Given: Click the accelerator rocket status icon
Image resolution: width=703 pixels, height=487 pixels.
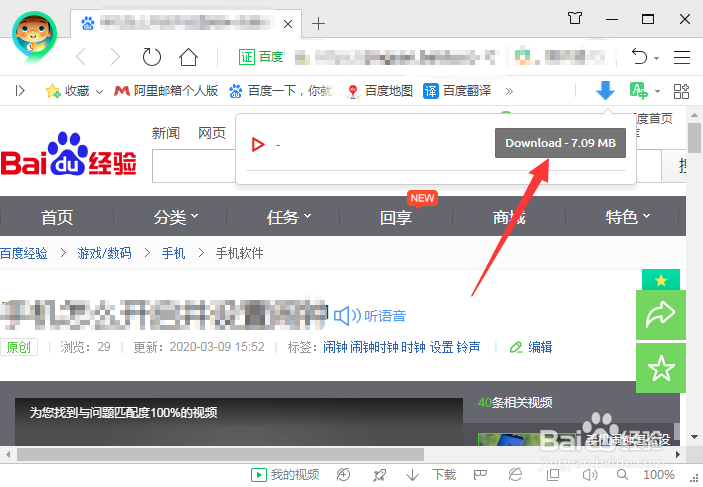Looking at the screenshot, I should click(x=379, y=475).
